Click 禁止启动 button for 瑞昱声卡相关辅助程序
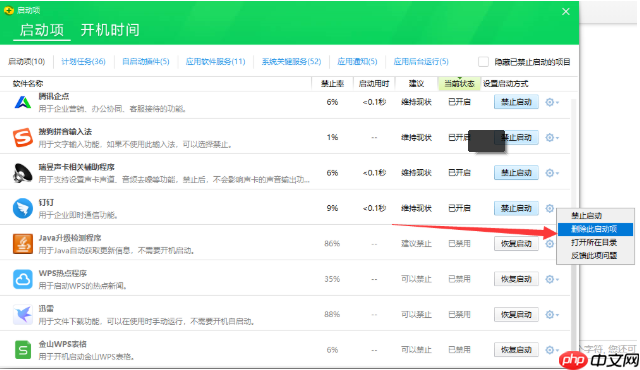This screenshot has height=370, width=640. (x=516, y=173)
